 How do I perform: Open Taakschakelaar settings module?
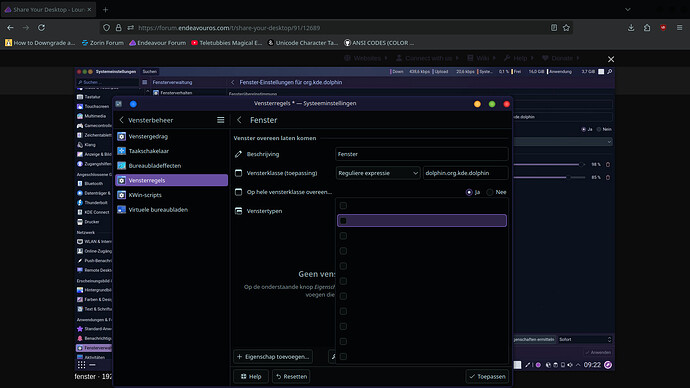coord(172,151)
